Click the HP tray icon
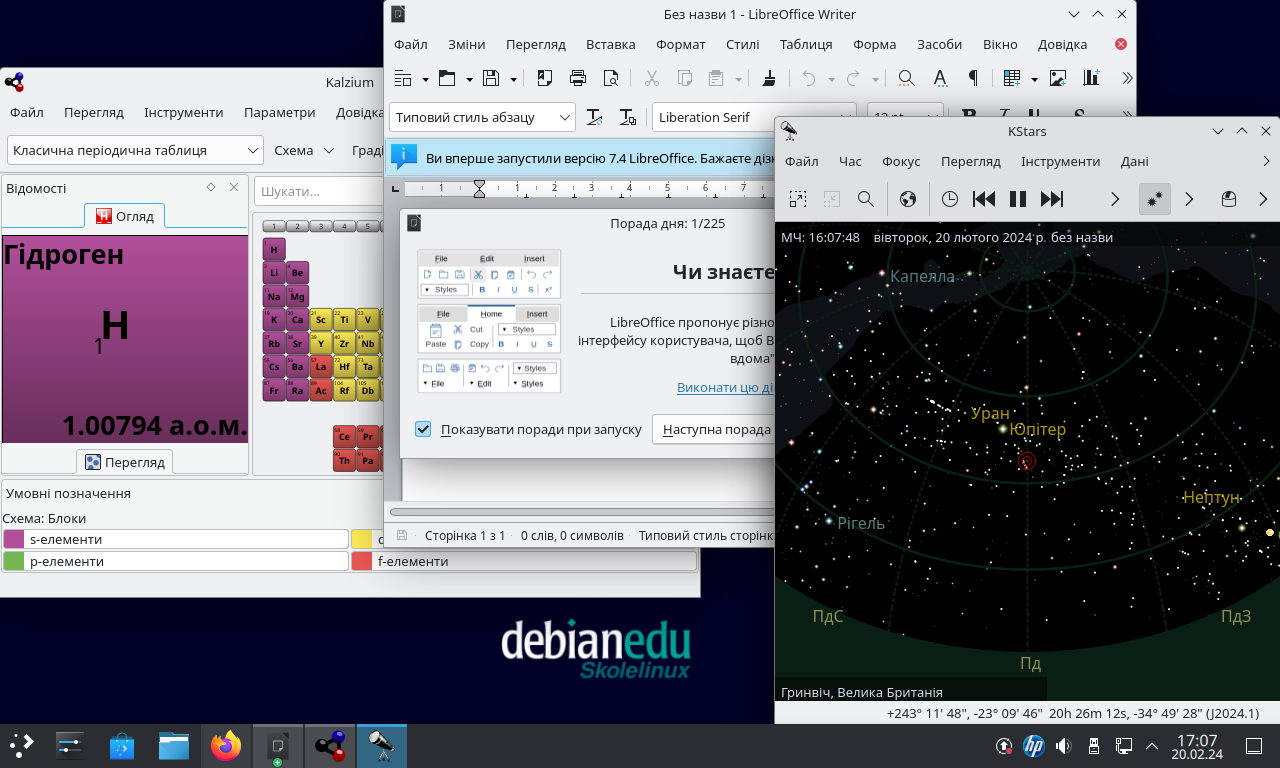Image resolution: width=1280 pixels, height=768 pixels. pos(1034,746)
